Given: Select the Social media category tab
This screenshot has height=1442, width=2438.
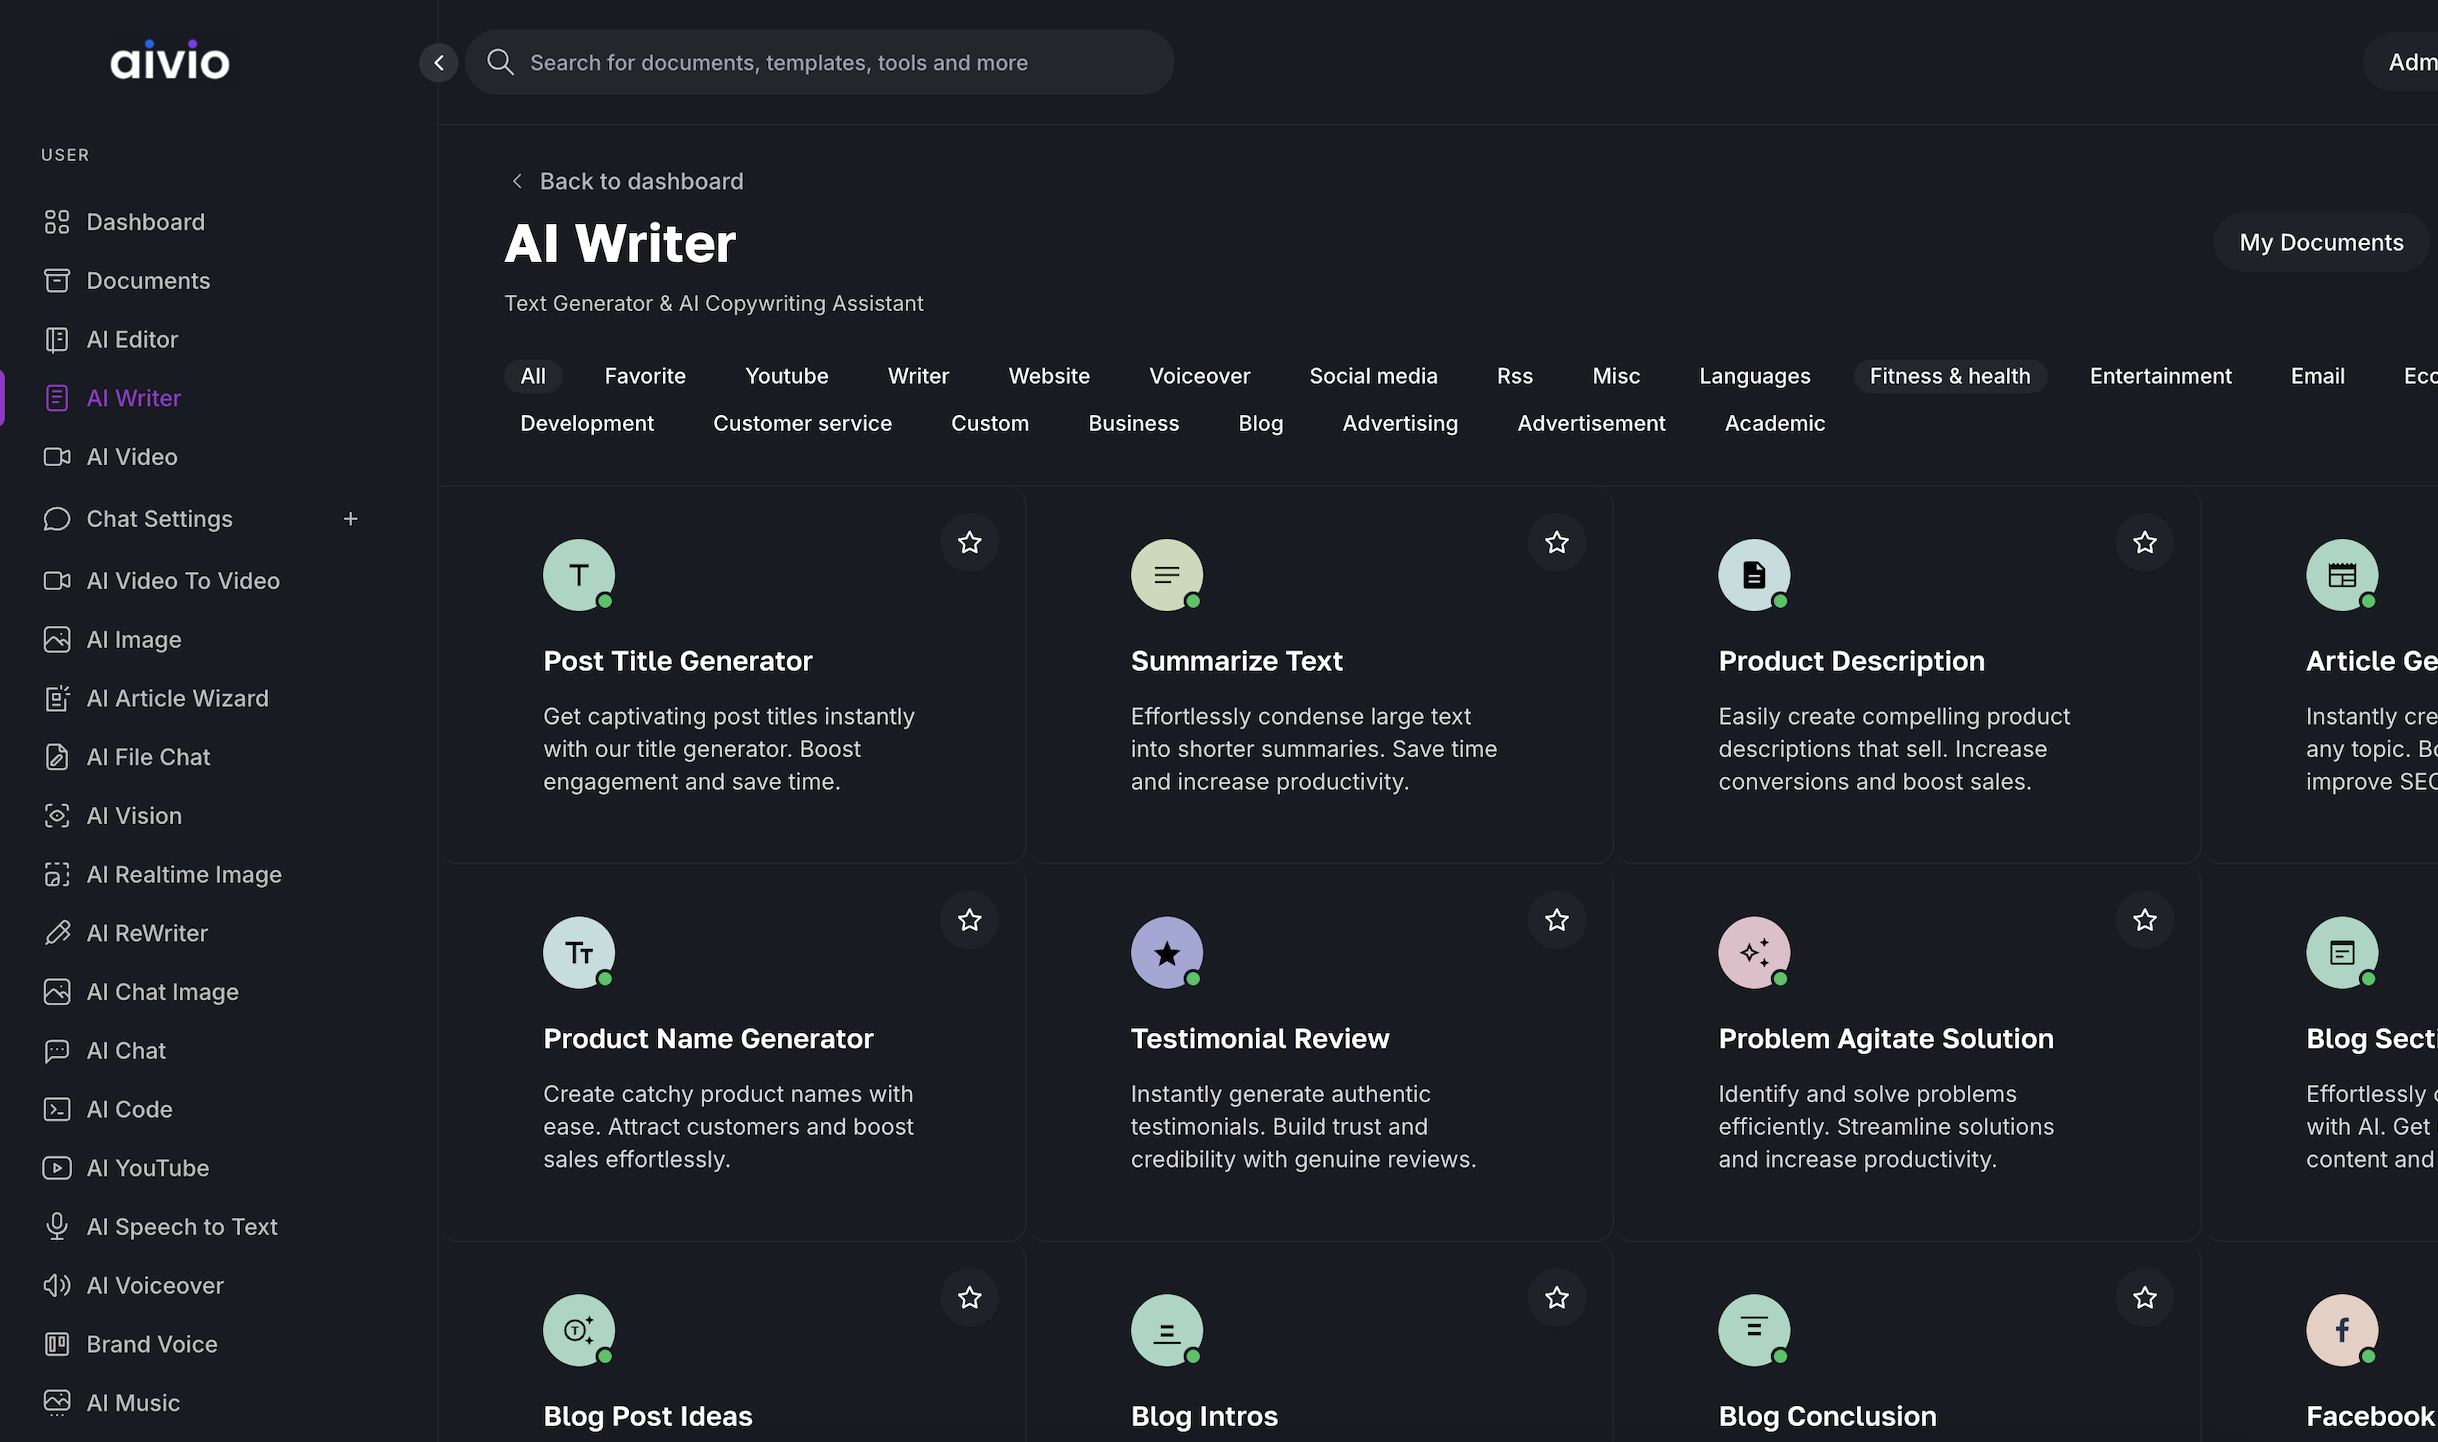Looking at the screenshot, I should tap(1372, 376).
